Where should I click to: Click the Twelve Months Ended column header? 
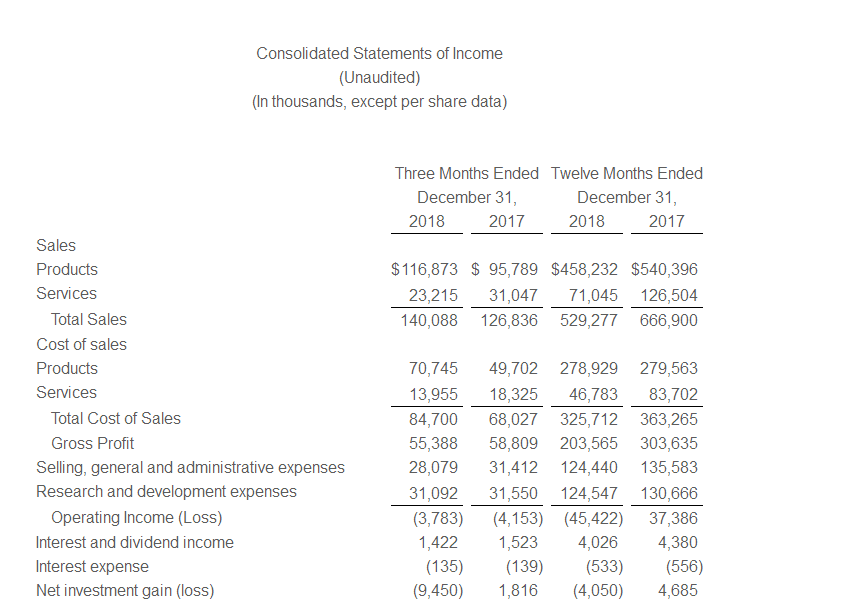(x=626, y=173)
